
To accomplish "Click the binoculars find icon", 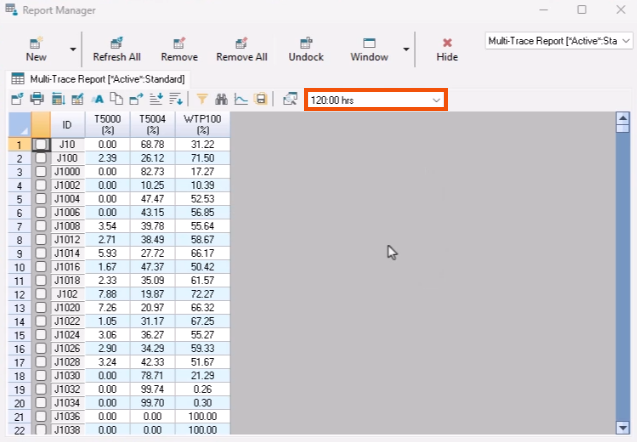I will (x=221, y=99).
